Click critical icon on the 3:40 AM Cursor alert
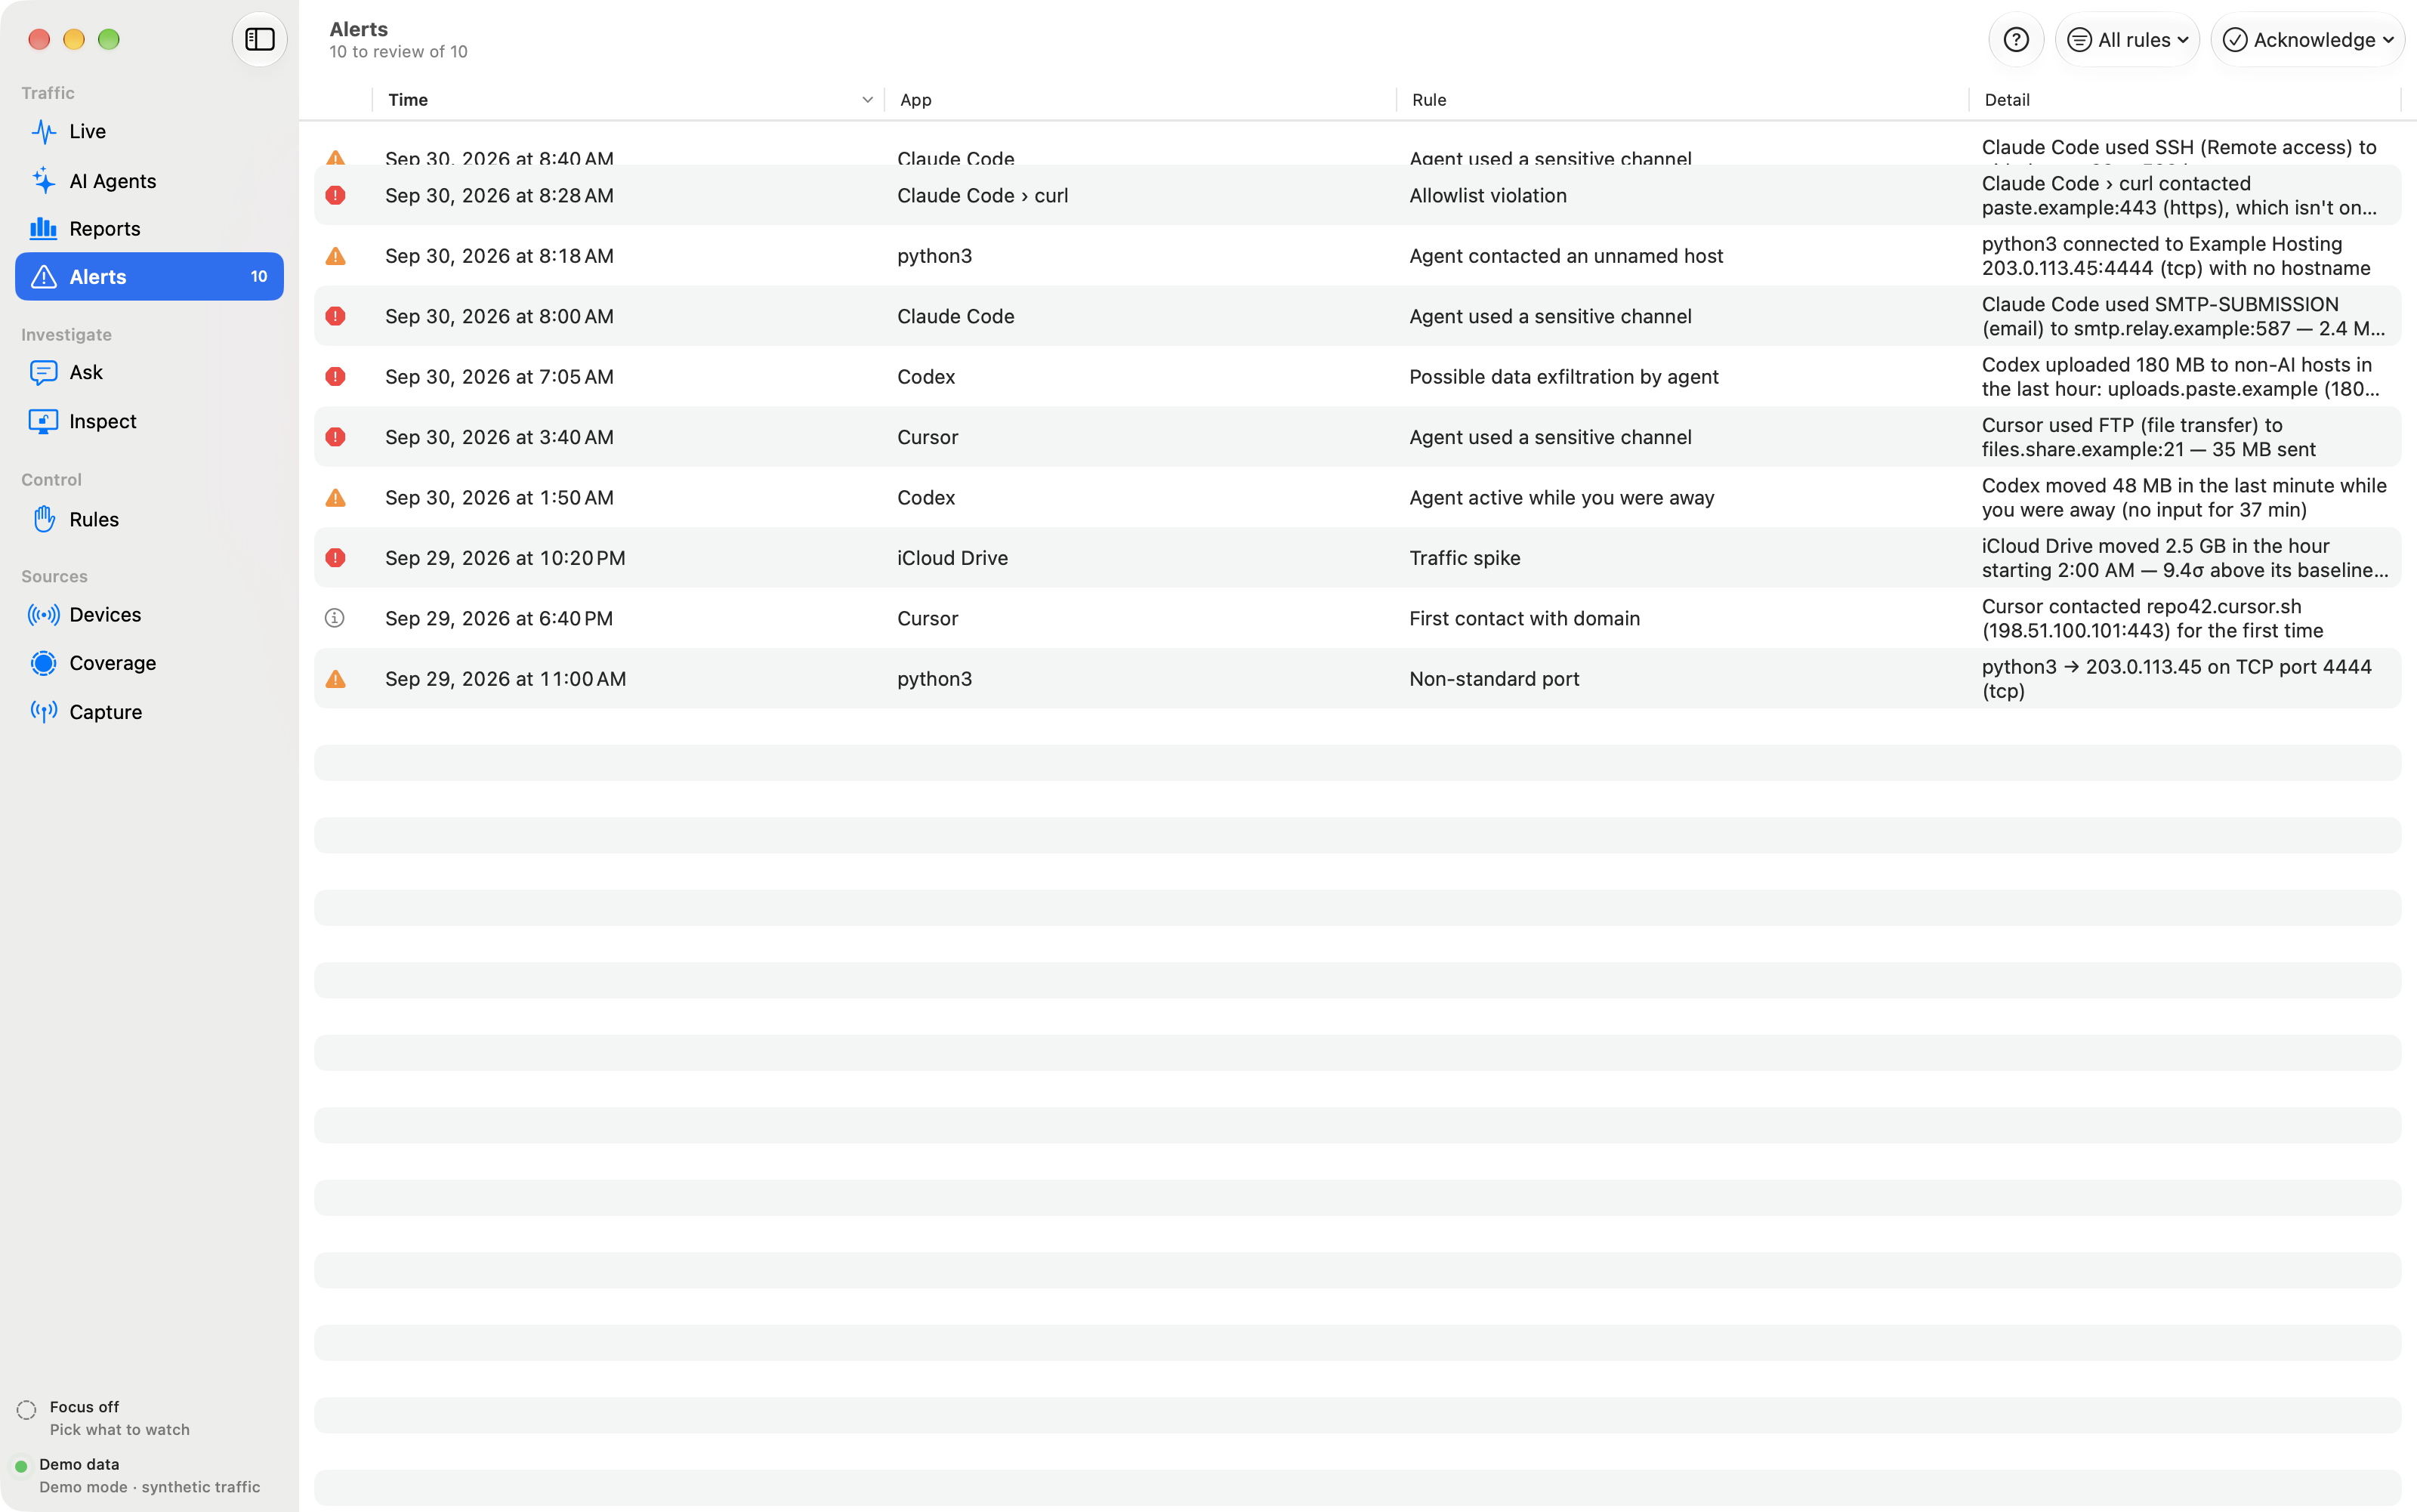Viewport: 2417px width, 1512px height. point(335,437)
